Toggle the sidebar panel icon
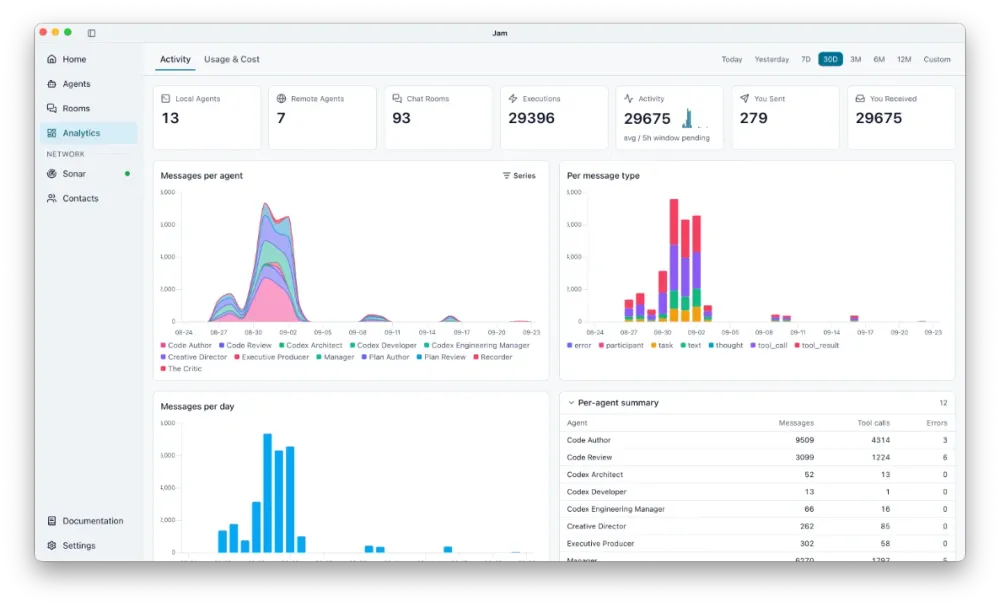1000x607 pixels. coord(92,33)
